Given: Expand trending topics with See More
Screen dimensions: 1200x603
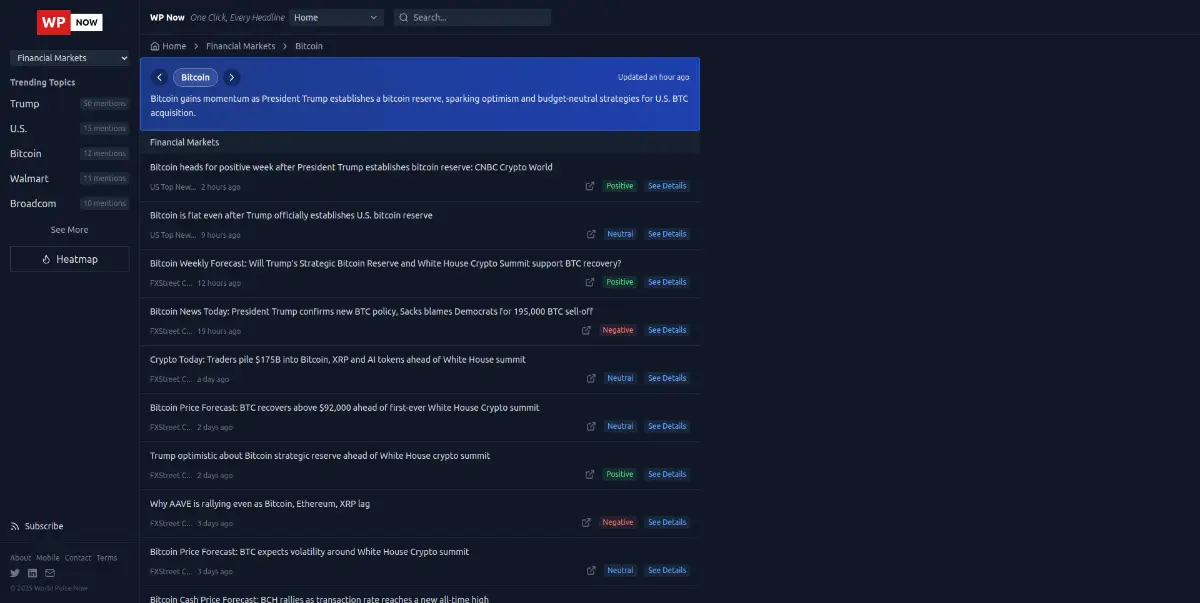Looking at the screenshot, I should pyautogui.click(x=69, y=230).
